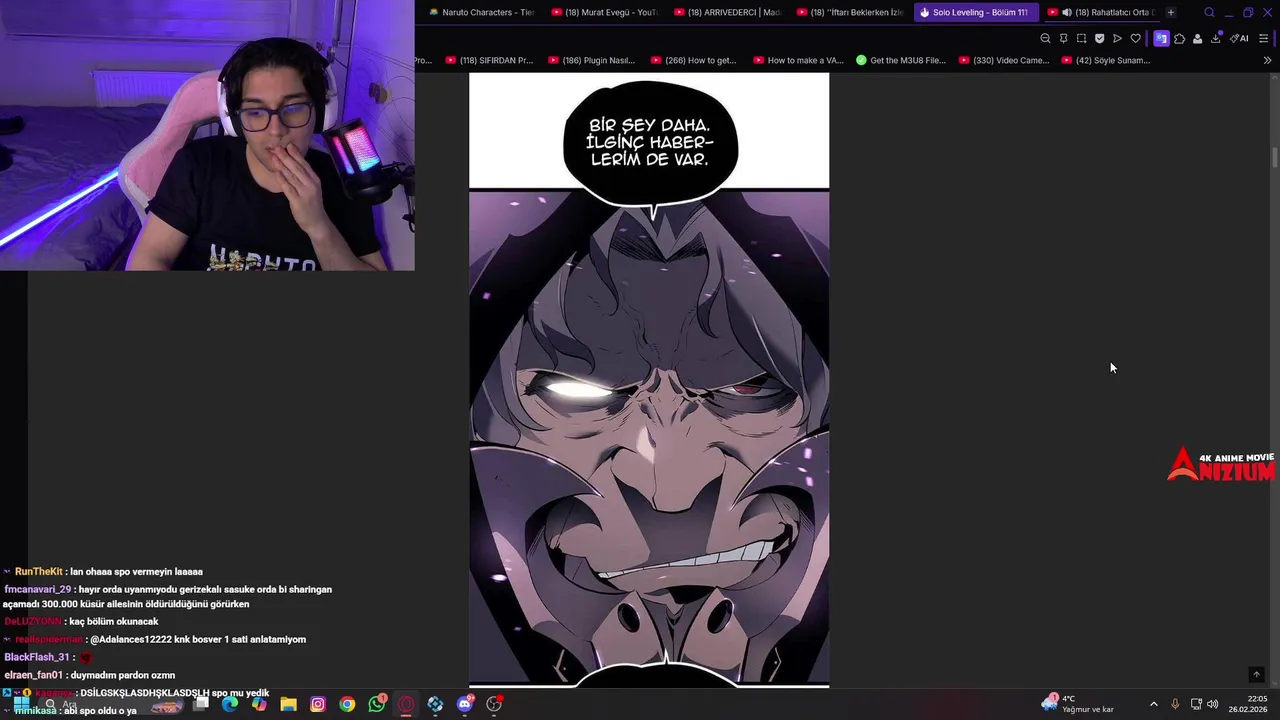Click the send/flow arrow icon

1117,38
